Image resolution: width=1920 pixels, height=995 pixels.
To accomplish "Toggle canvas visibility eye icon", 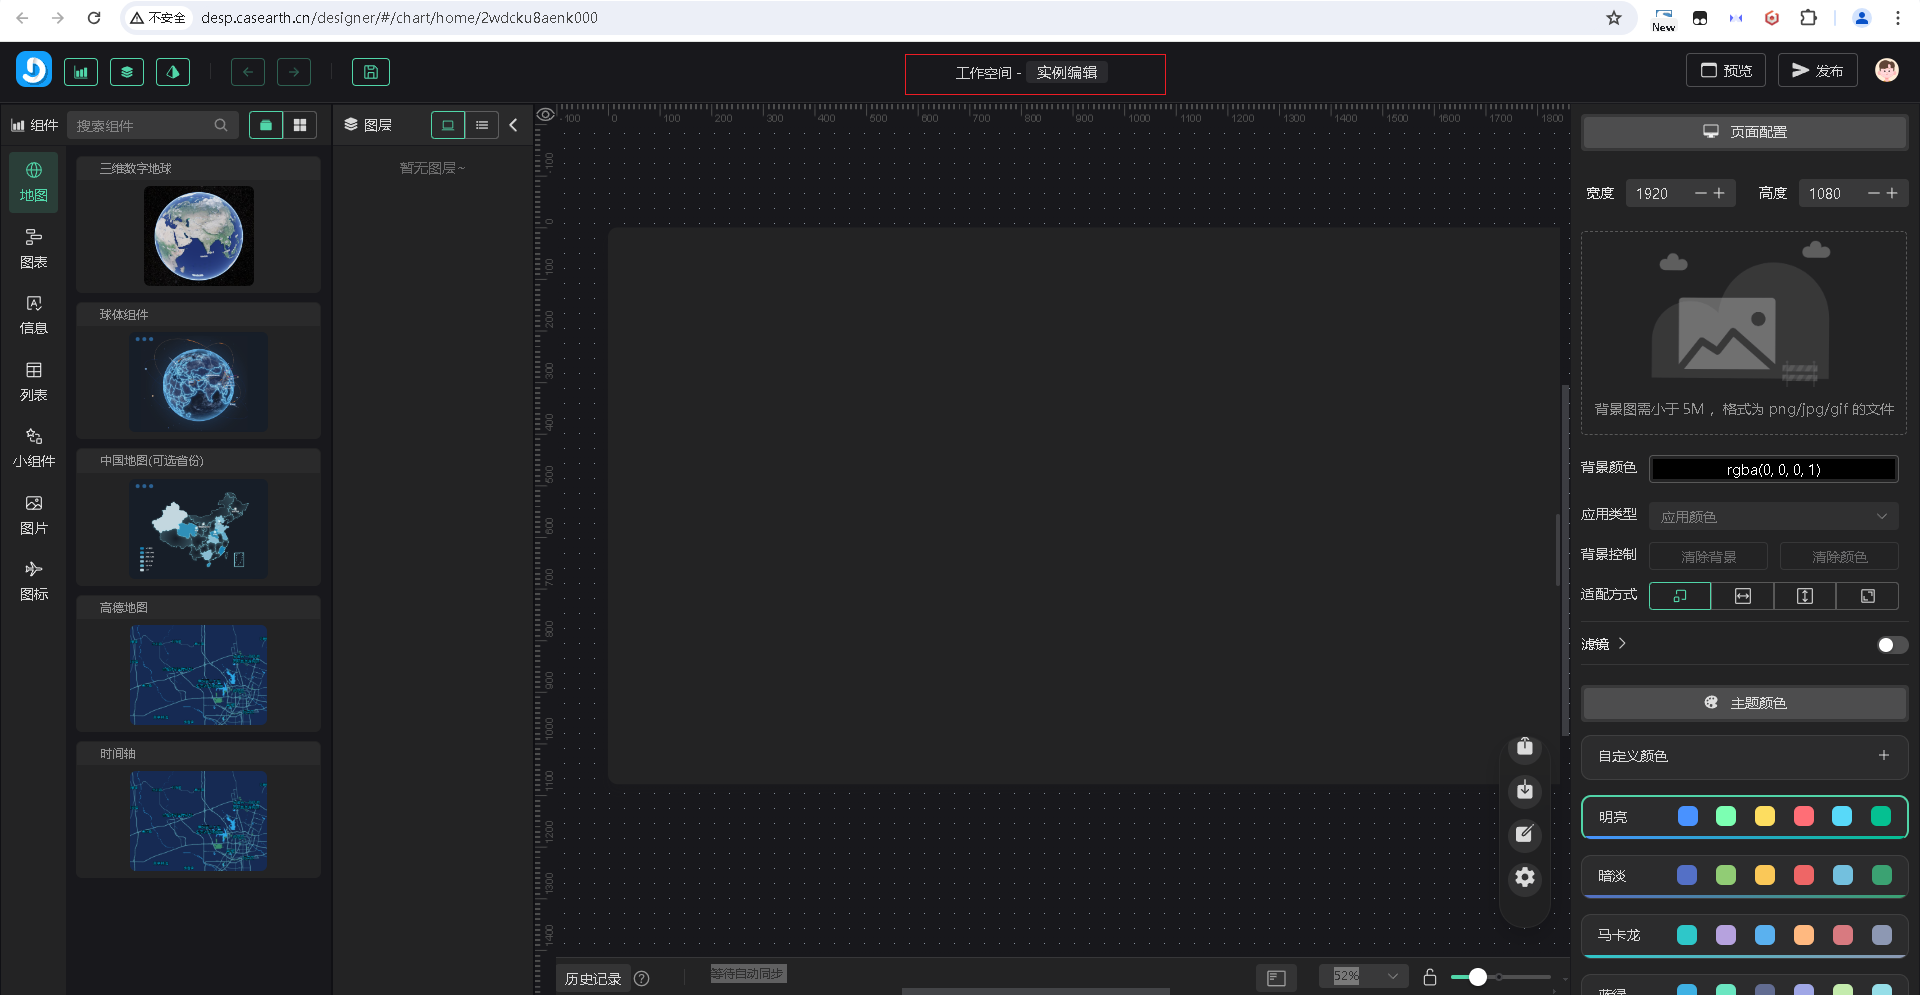I will click(x=545, y=115).
